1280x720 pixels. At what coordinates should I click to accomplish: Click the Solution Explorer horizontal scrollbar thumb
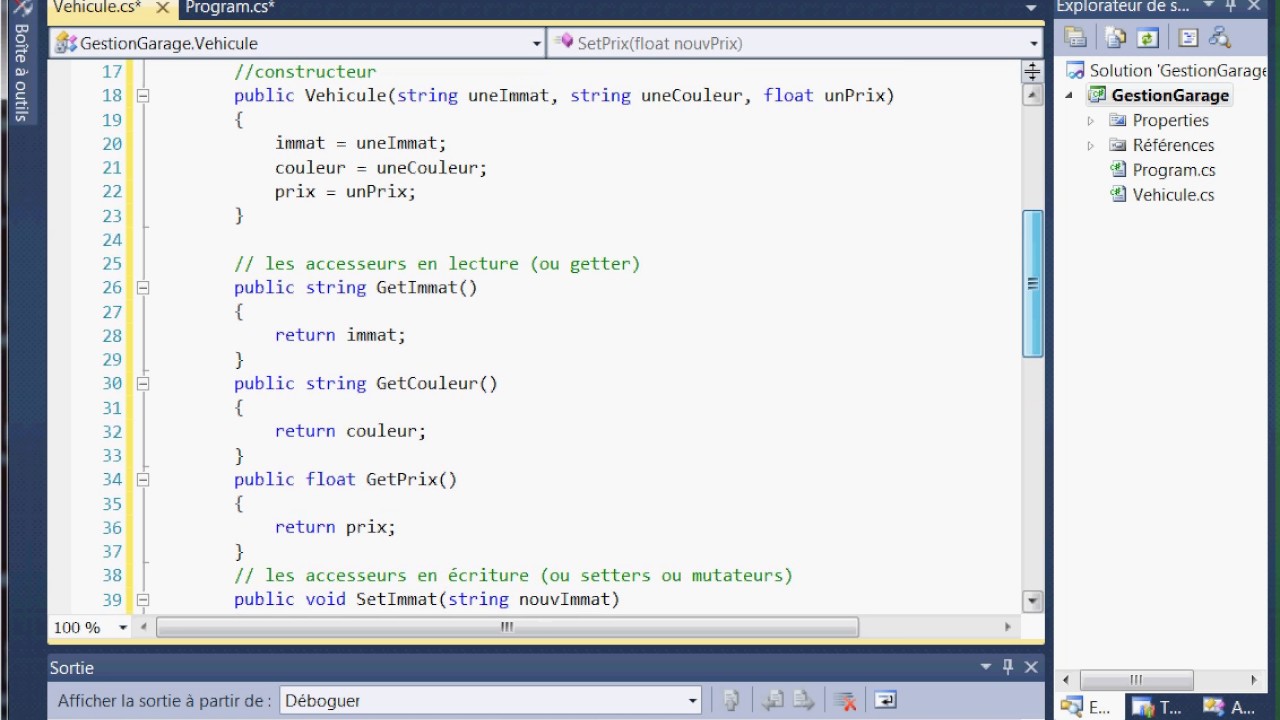[x=1136, y=680]
